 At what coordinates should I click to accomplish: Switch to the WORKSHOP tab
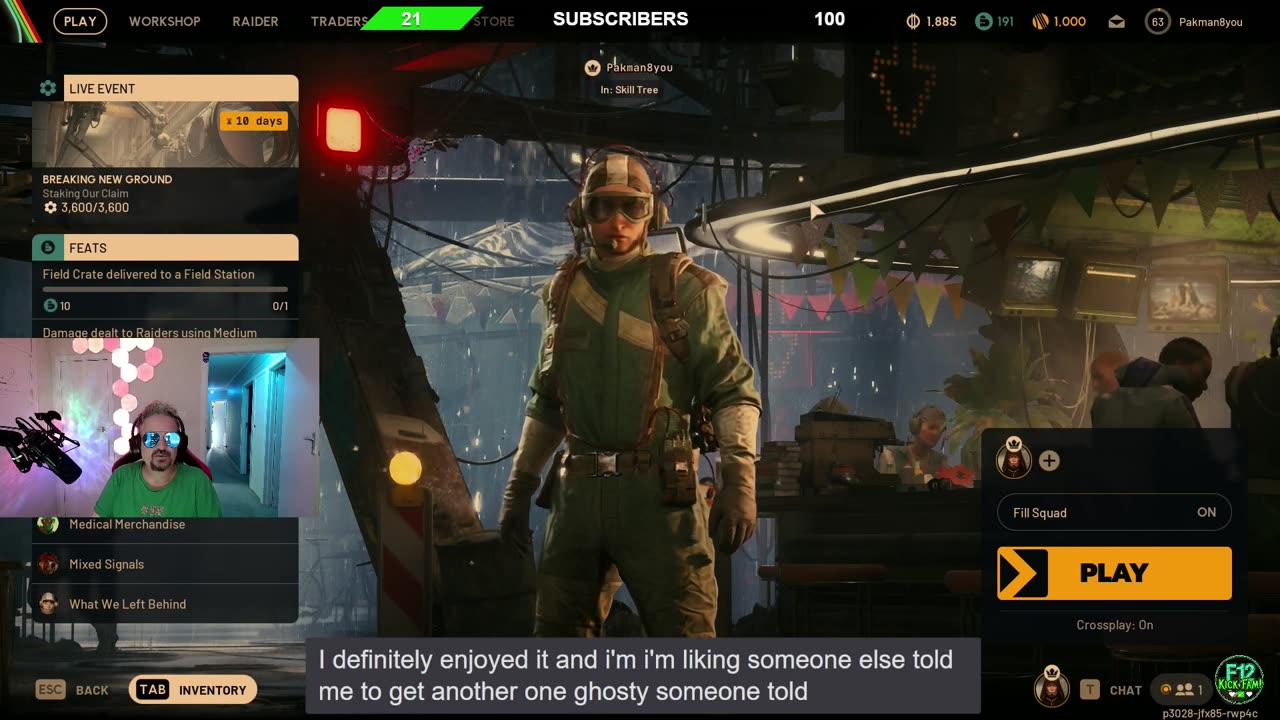[x=164, y=21]
